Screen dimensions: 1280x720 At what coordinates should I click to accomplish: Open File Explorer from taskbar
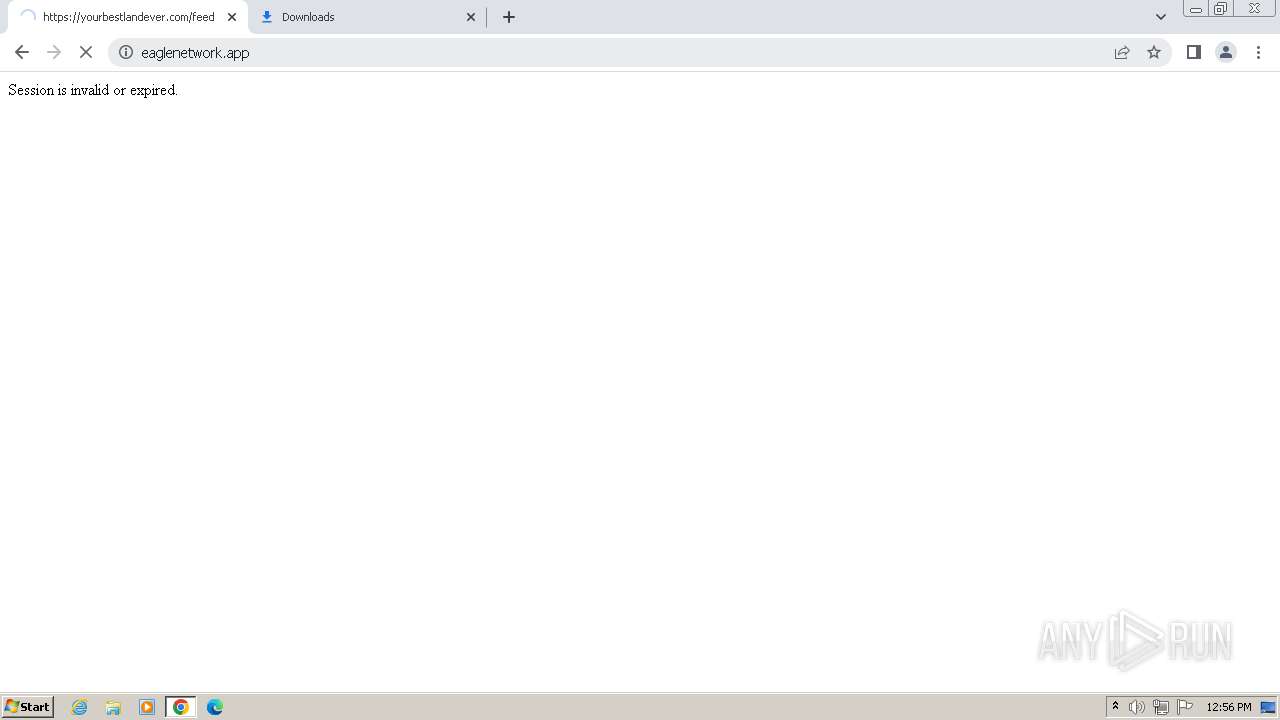coord(113,707)
